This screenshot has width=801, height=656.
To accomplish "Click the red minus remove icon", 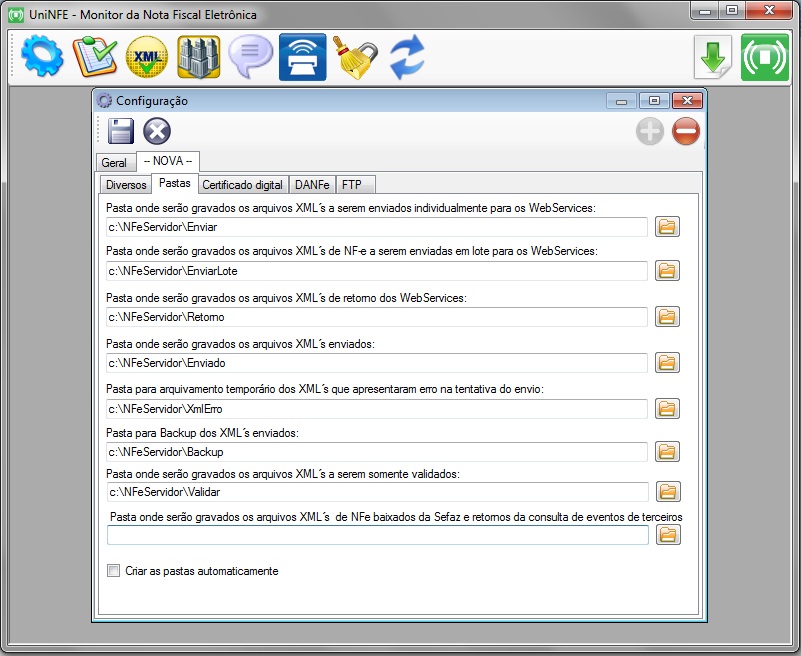I will tap(686, 131).
